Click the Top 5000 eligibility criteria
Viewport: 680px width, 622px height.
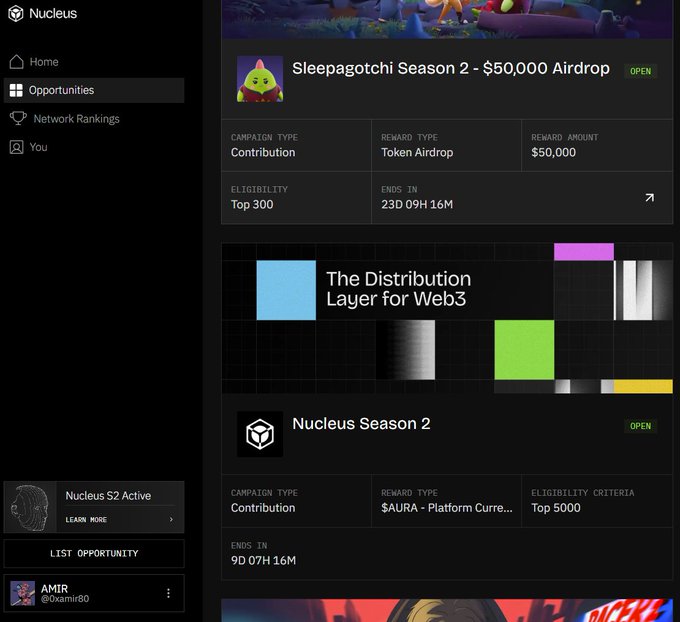[556, 507]
